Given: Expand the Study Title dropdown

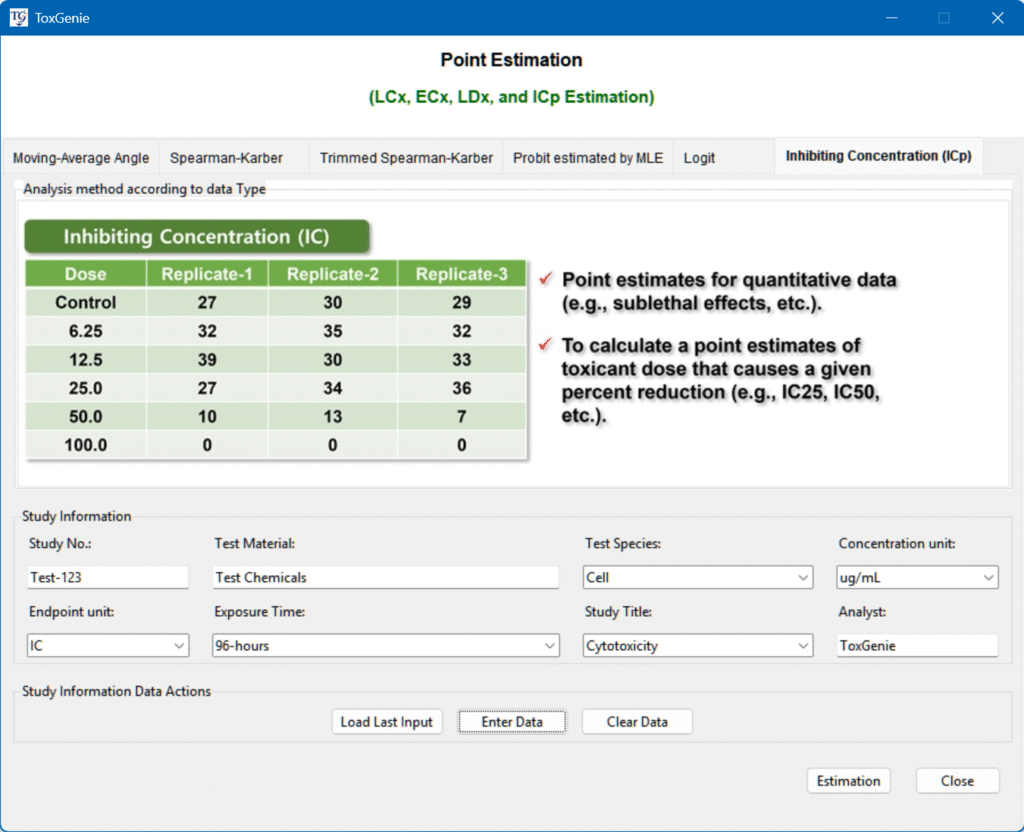Looking at the screenshot, I should [x=698, y=646].
